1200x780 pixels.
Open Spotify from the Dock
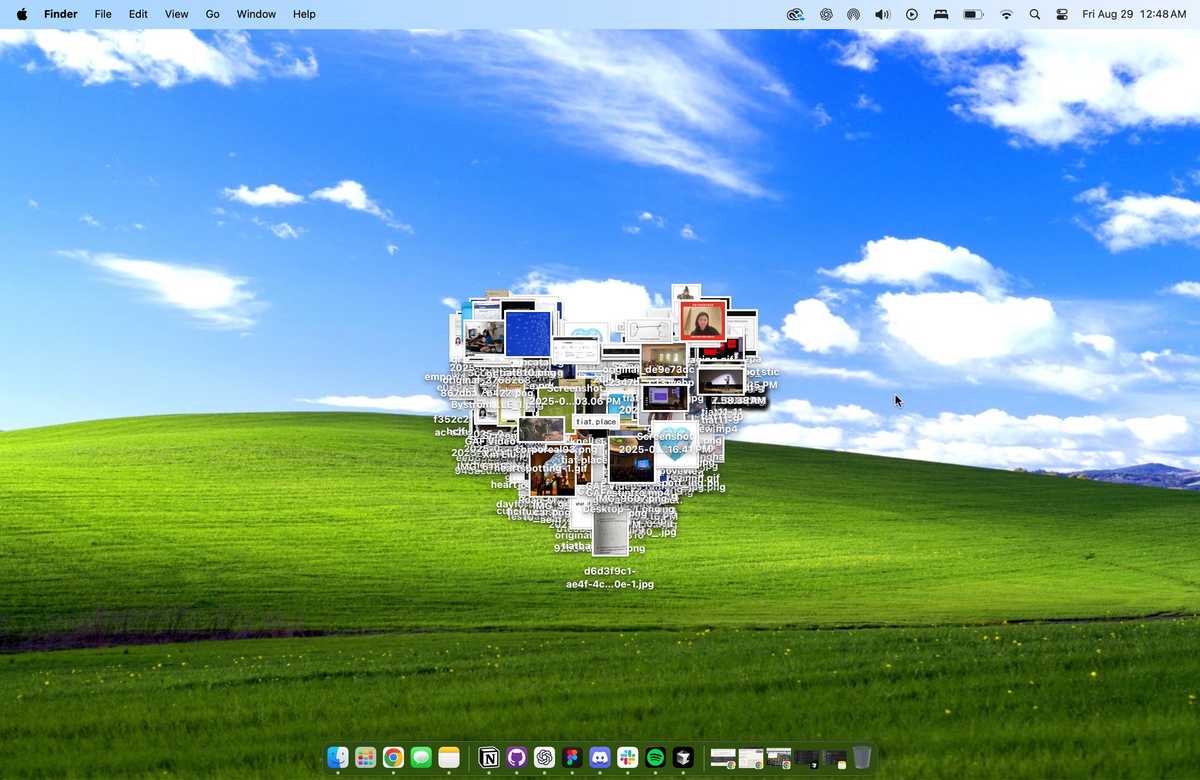[655, 758]
